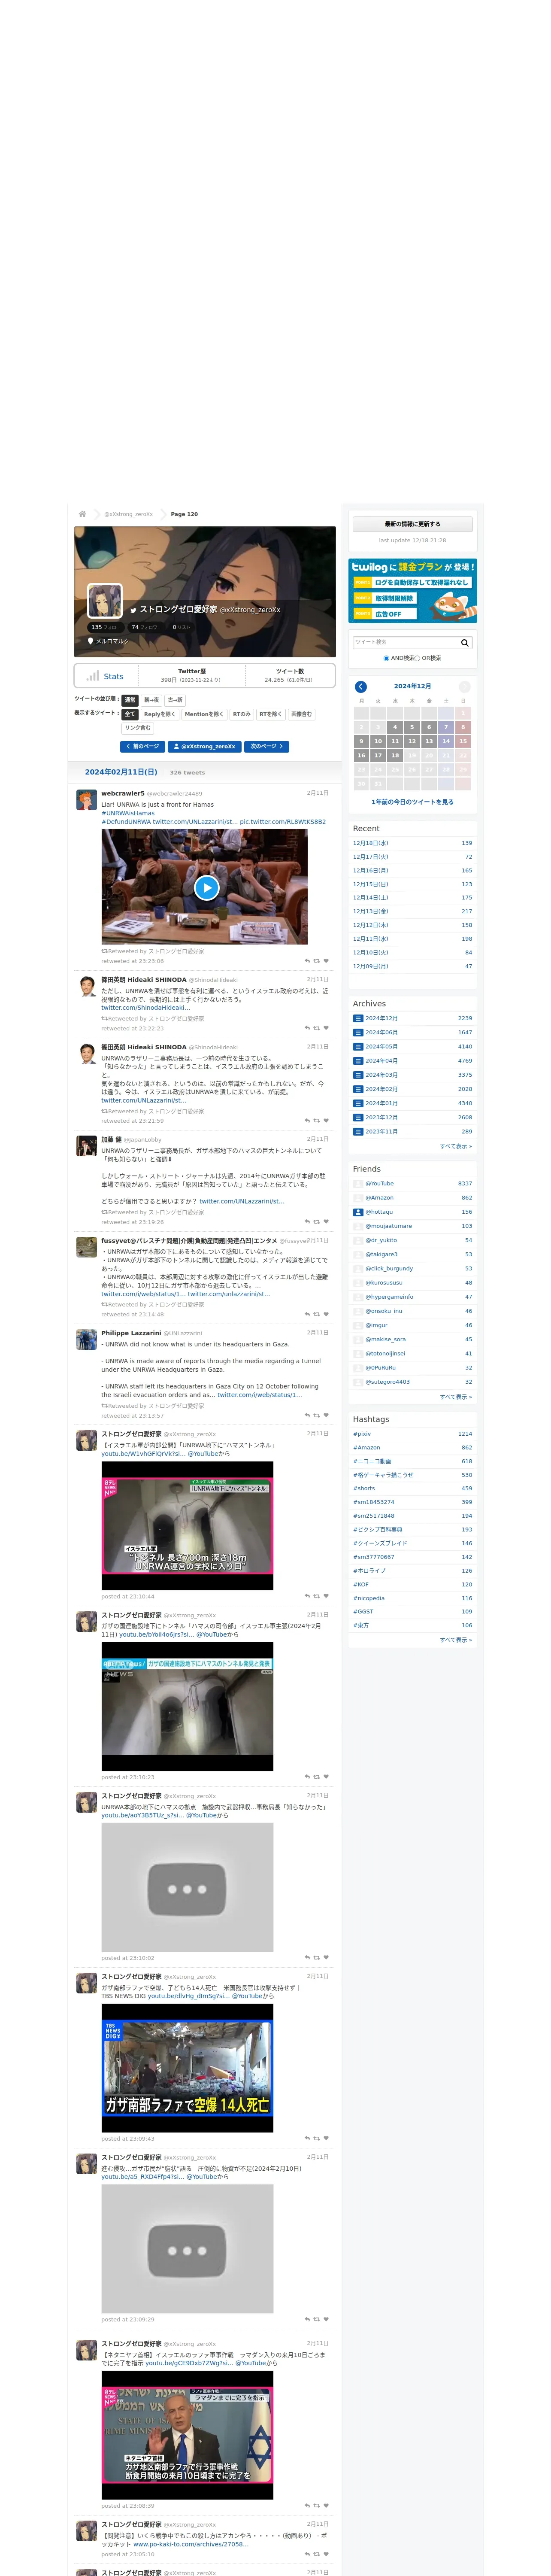Apply the リンク含む filter
Viewport: 551px width, 2576px height.
click(x=138, y=728)
